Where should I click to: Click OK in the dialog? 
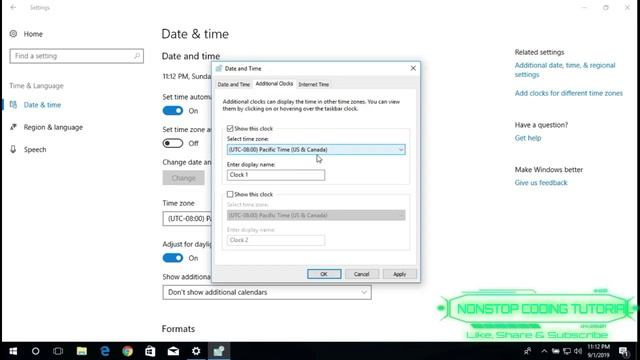click(x=324, y=274)
